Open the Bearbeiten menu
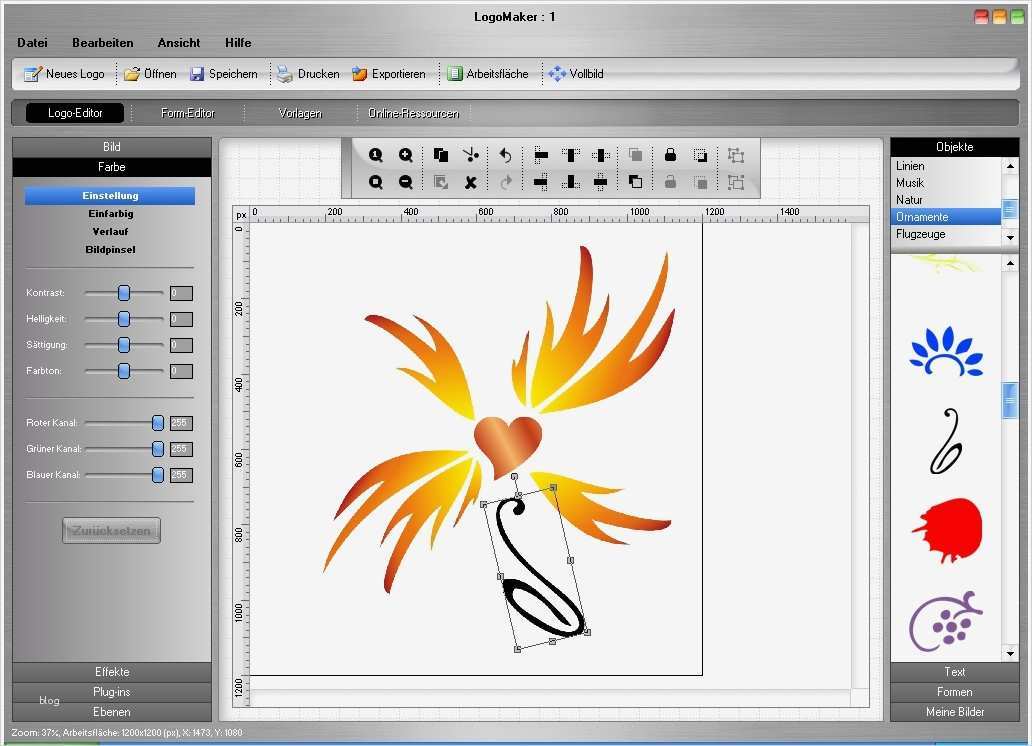The image size is (1032, 746). [x=102, y=42]
